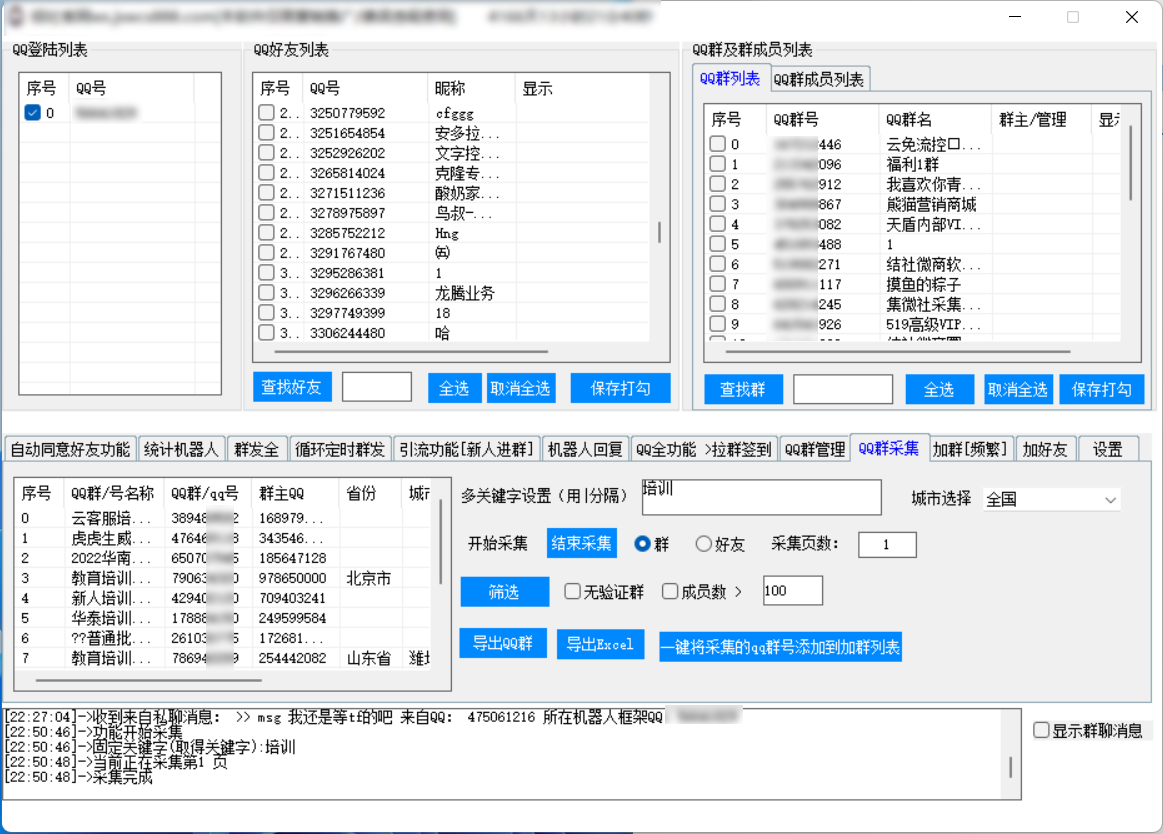Open the 城市选择 dropdown
Viewport: 1163px width, 834px height.
(1051, 499)
